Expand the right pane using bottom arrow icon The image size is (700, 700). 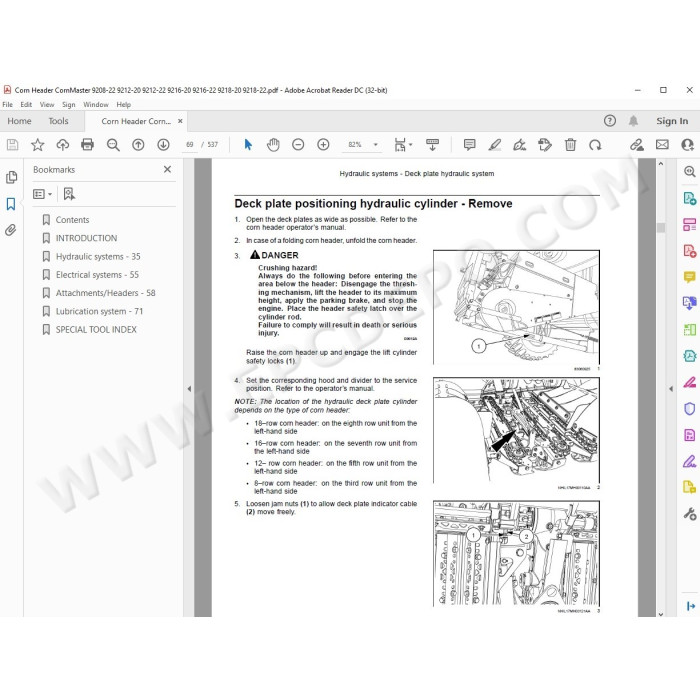pos(691,606)
